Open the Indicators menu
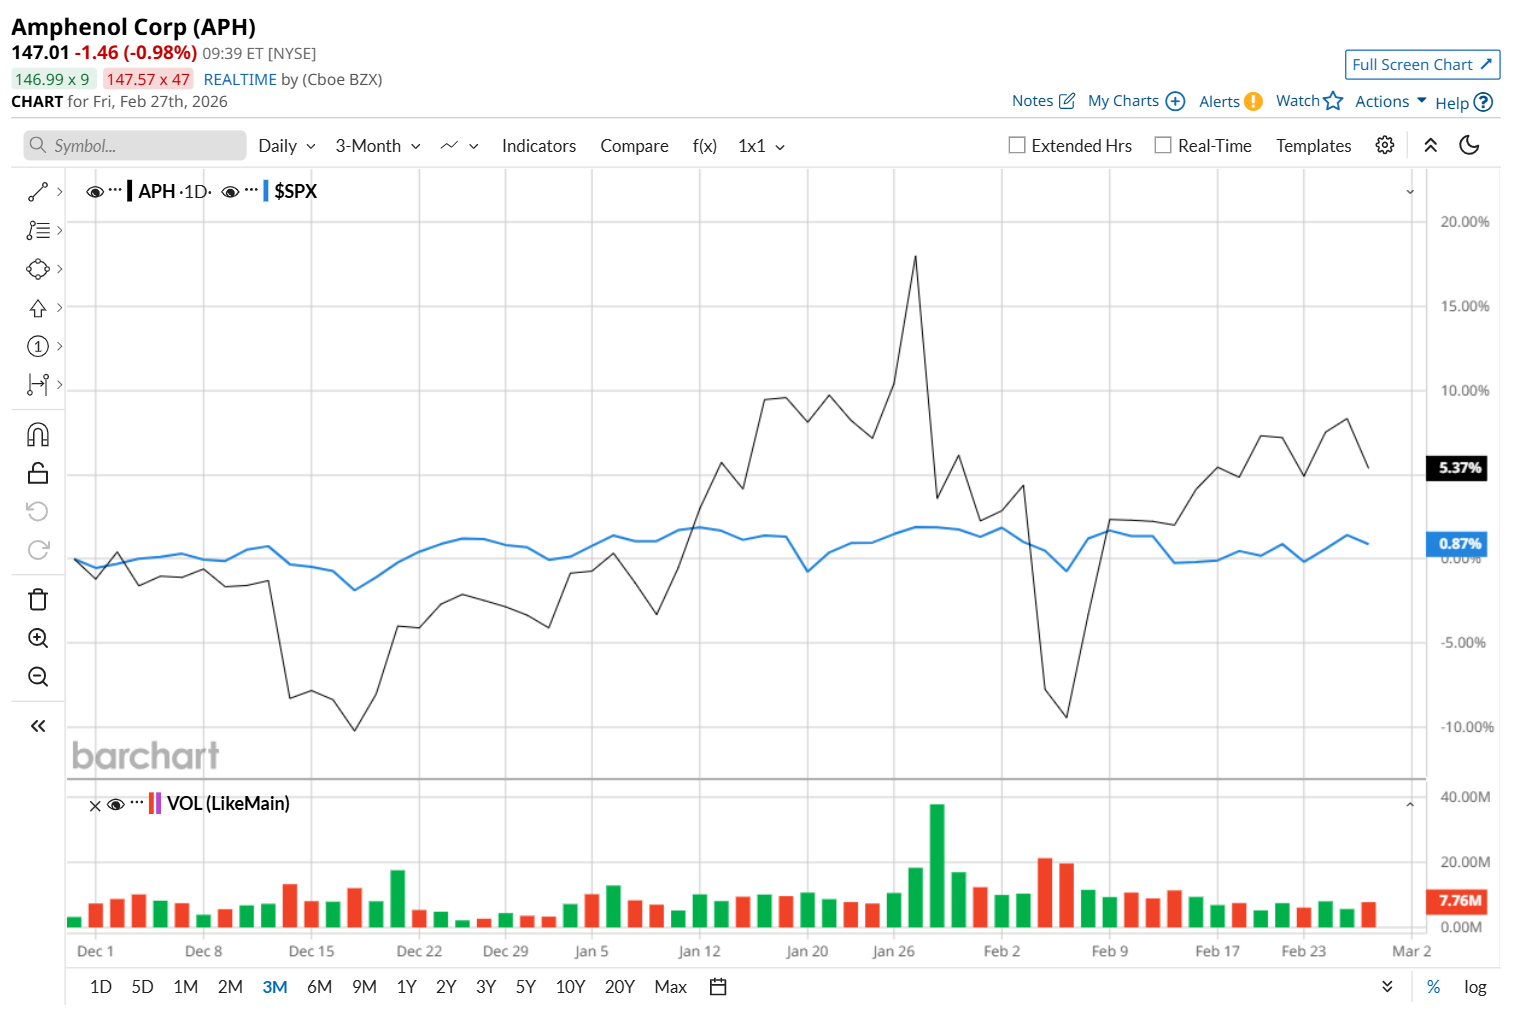 (x=539, y=146)
